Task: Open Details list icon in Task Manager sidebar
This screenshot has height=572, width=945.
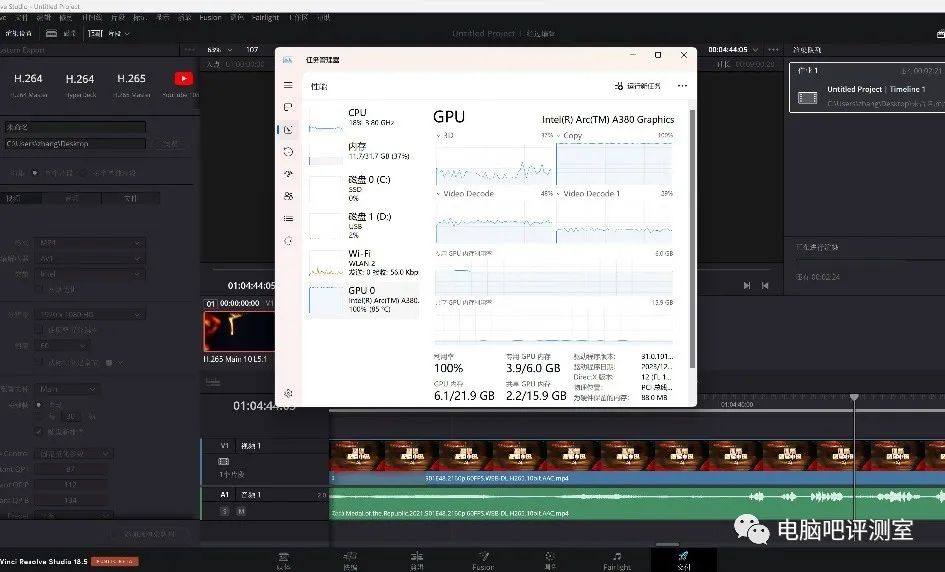Action: tap(288, 219)
